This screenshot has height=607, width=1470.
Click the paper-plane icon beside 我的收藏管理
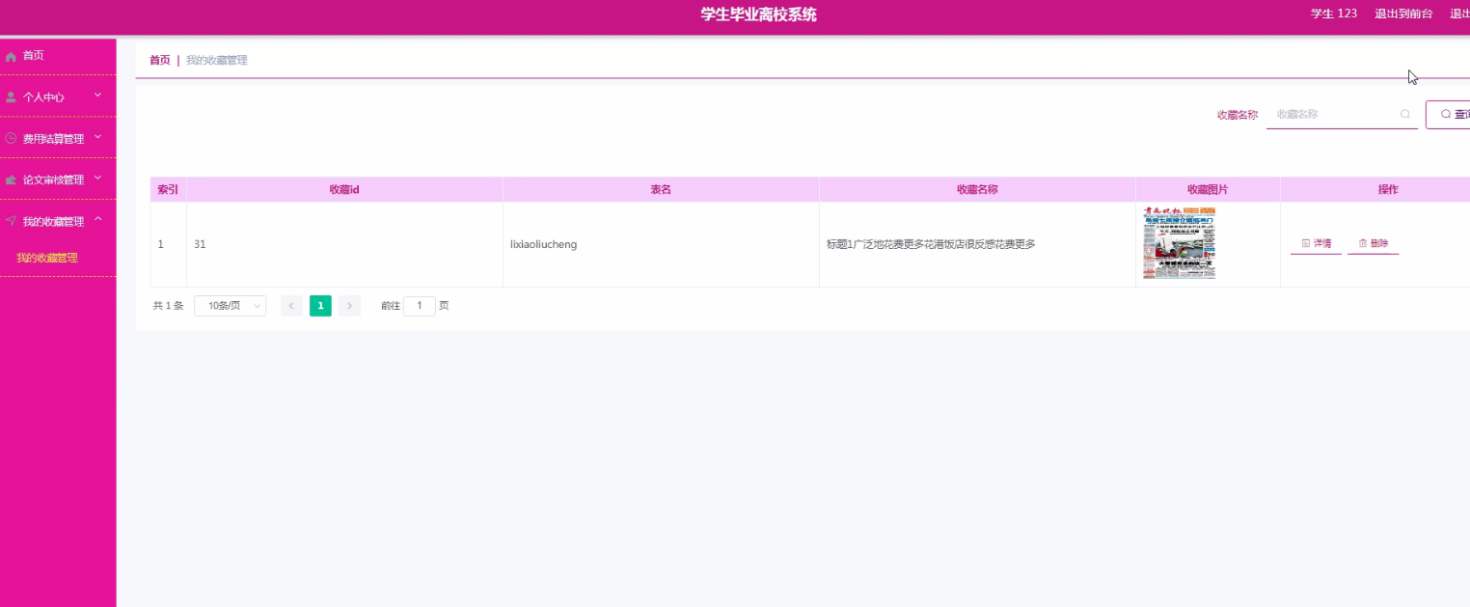click(x=11, y=221)
